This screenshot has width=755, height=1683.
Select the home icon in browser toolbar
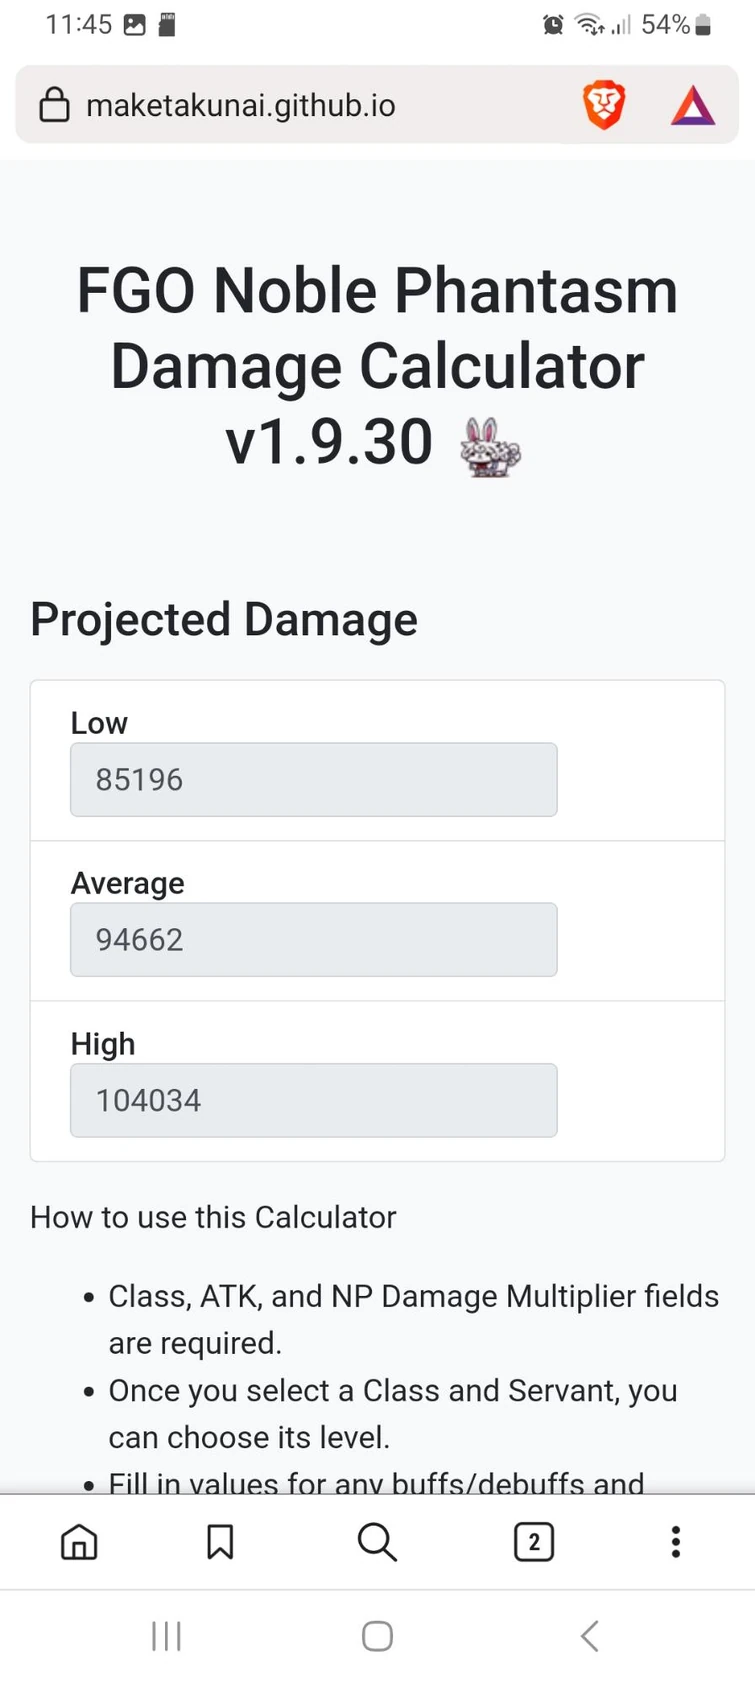(x=79, y=1542)
